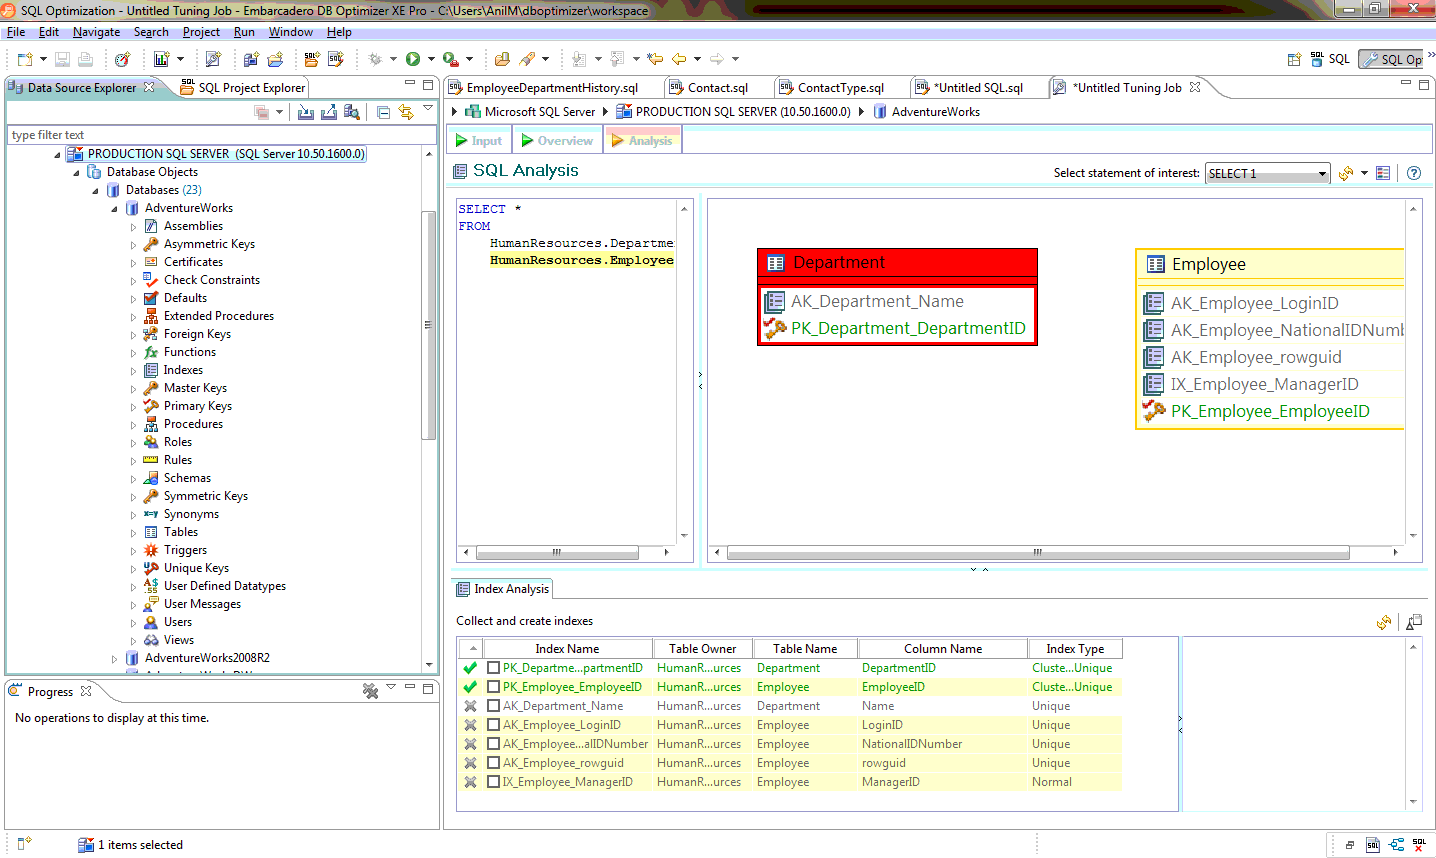This screenshot has height=858, width=1436.
Task: Open the Input tab of tuning job
Action: click(479, 141)
